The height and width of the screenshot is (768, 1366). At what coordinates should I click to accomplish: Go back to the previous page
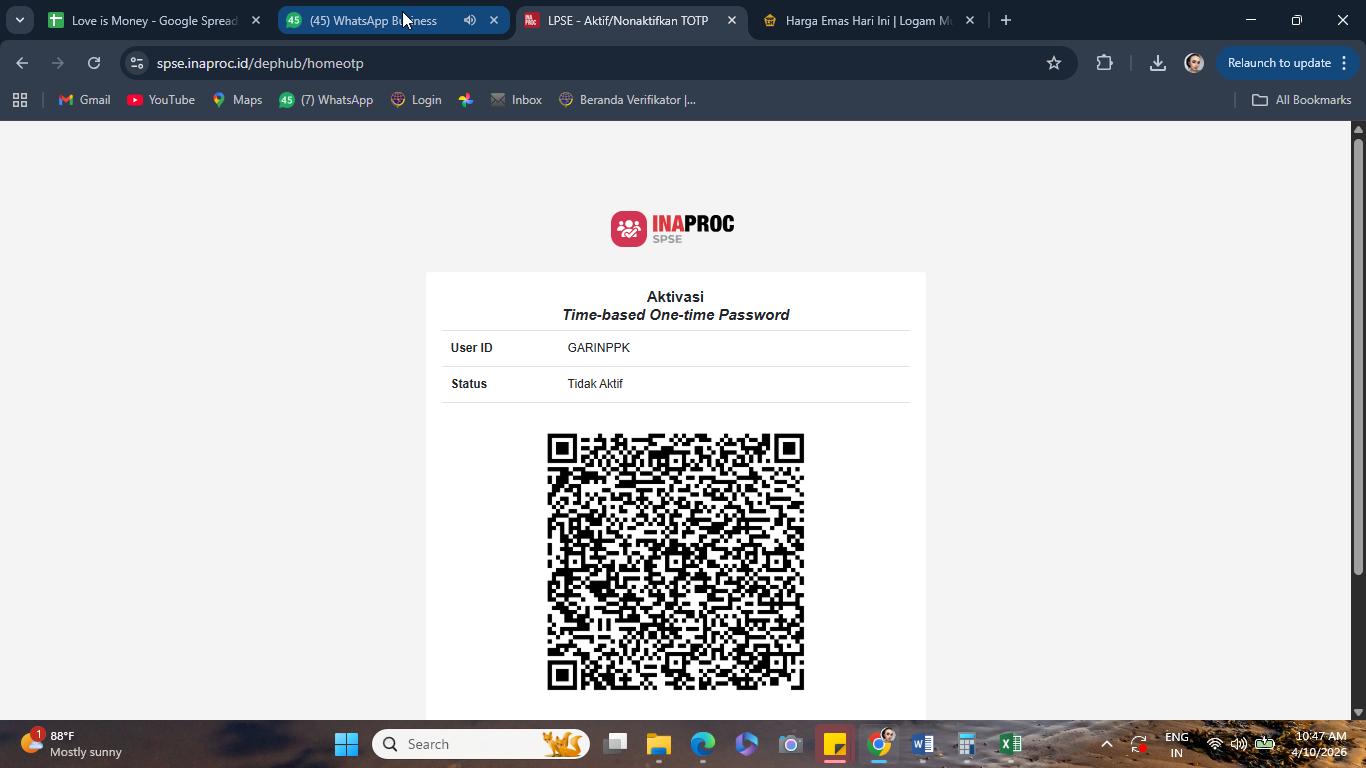tap(22, 63)
